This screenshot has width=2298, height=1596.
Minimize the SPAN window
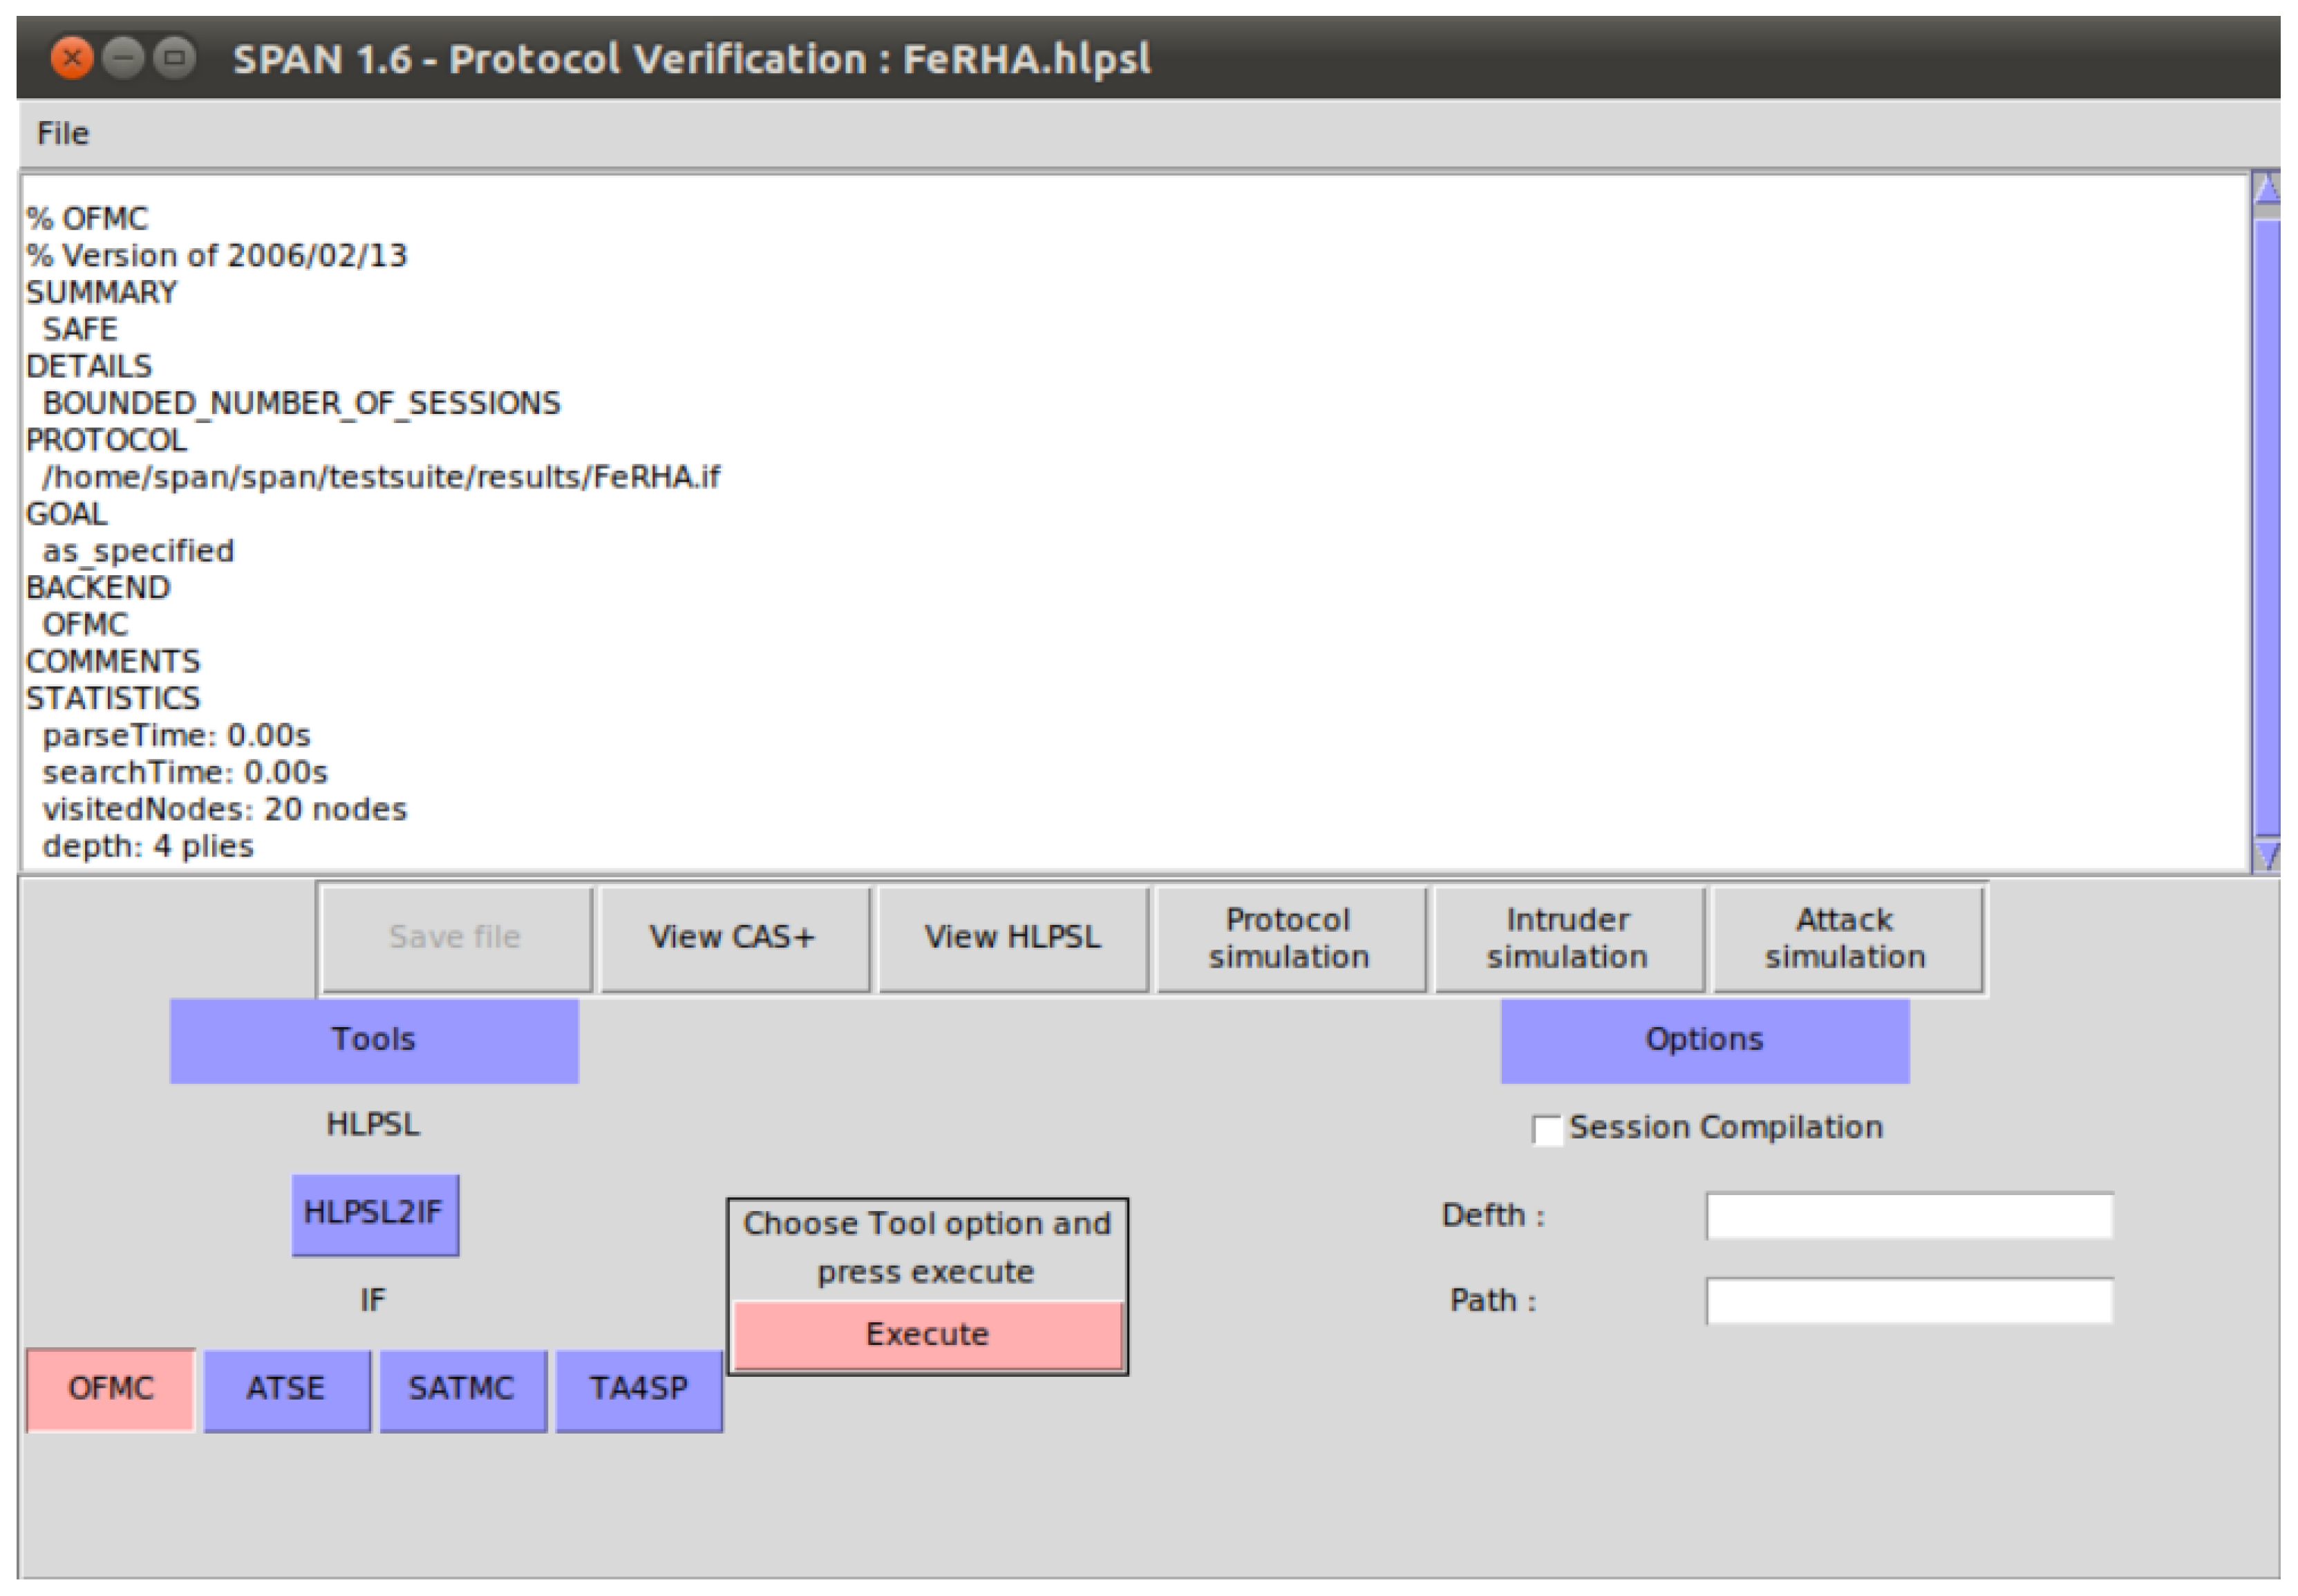tap(123, 58)
